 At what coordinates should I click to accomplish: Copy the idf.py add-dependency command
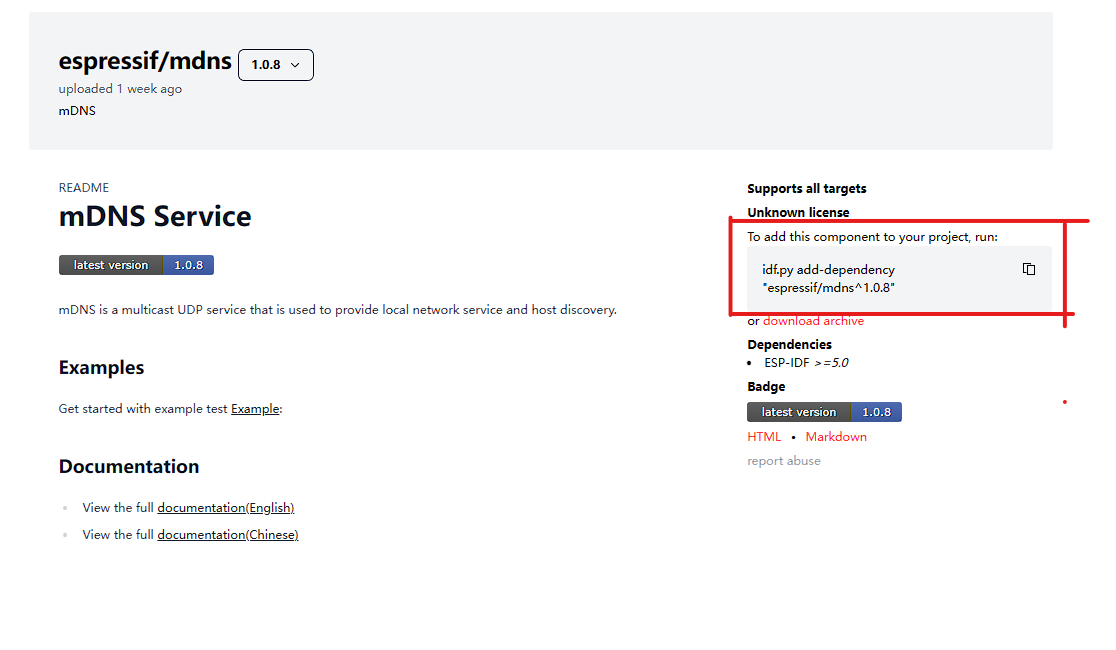click(x=1028, y=269)
